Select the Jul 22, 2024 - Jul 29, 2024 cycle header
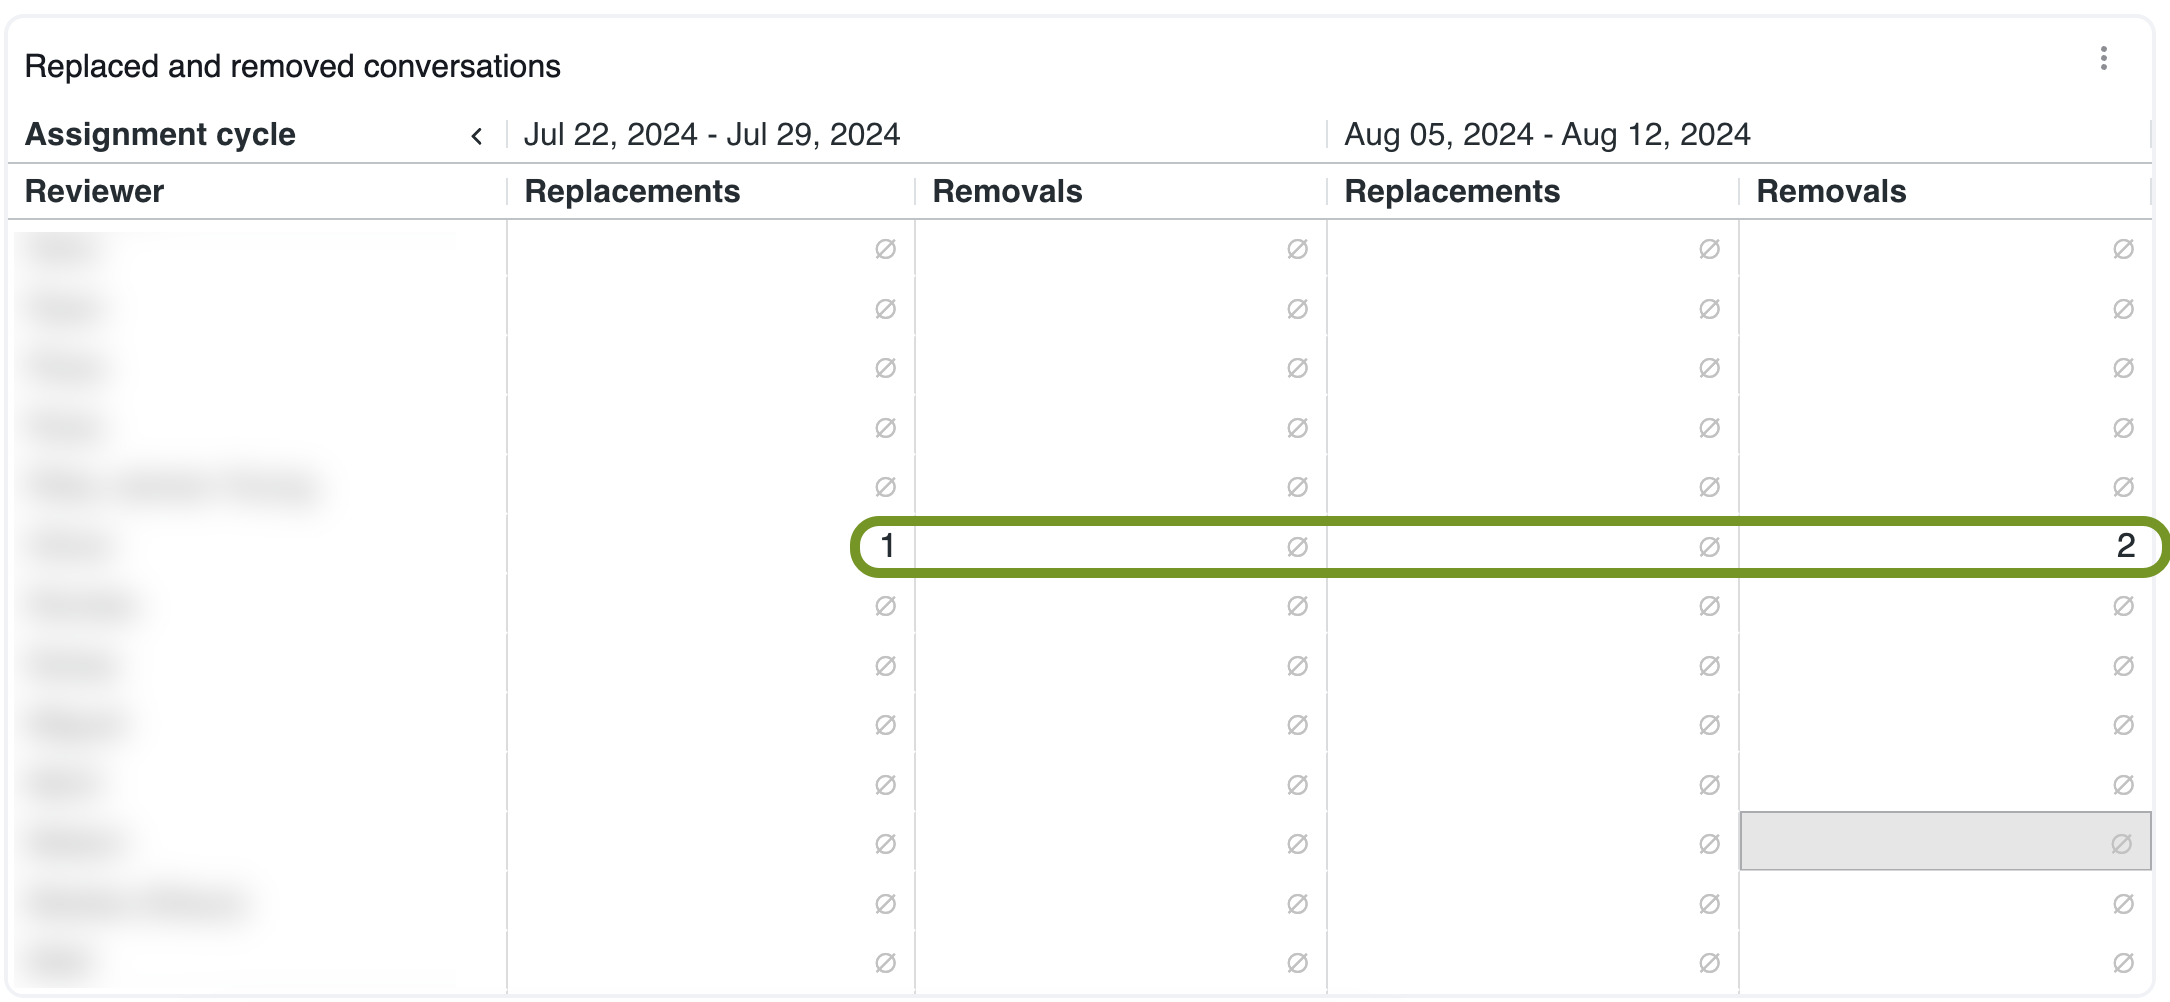The image size is (2170, 1002). tap(711, 134)
